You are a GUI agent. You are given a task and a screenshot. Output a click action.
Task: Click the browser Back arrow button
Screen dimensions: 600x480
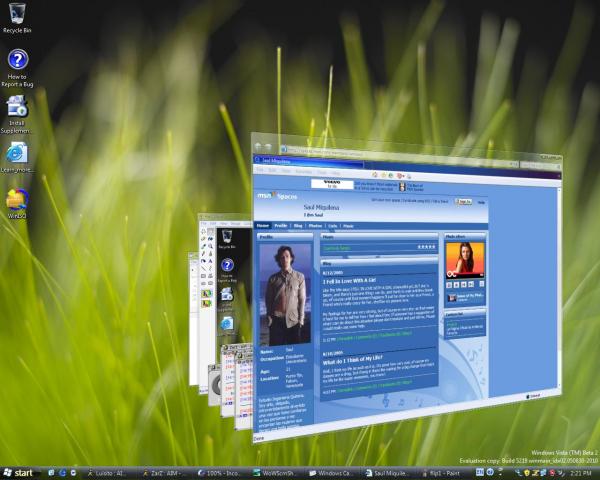pos(258,146)
